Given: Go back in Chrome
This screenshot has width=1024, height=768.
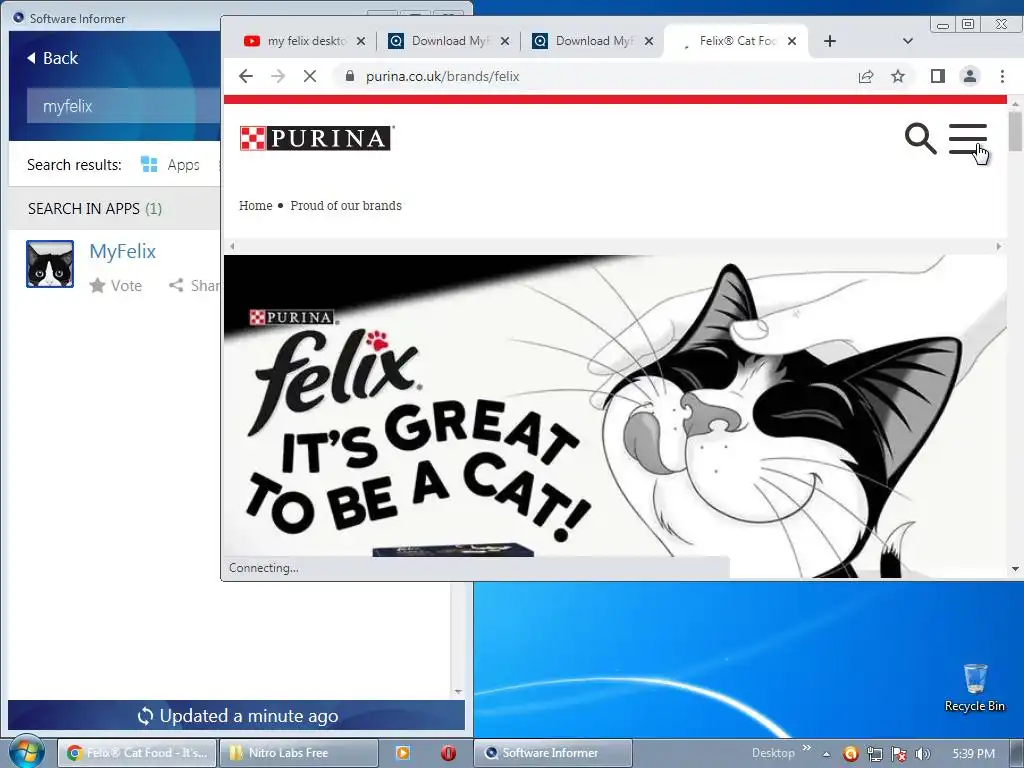Looking at the screenshot, I should [x=246, y=76].
